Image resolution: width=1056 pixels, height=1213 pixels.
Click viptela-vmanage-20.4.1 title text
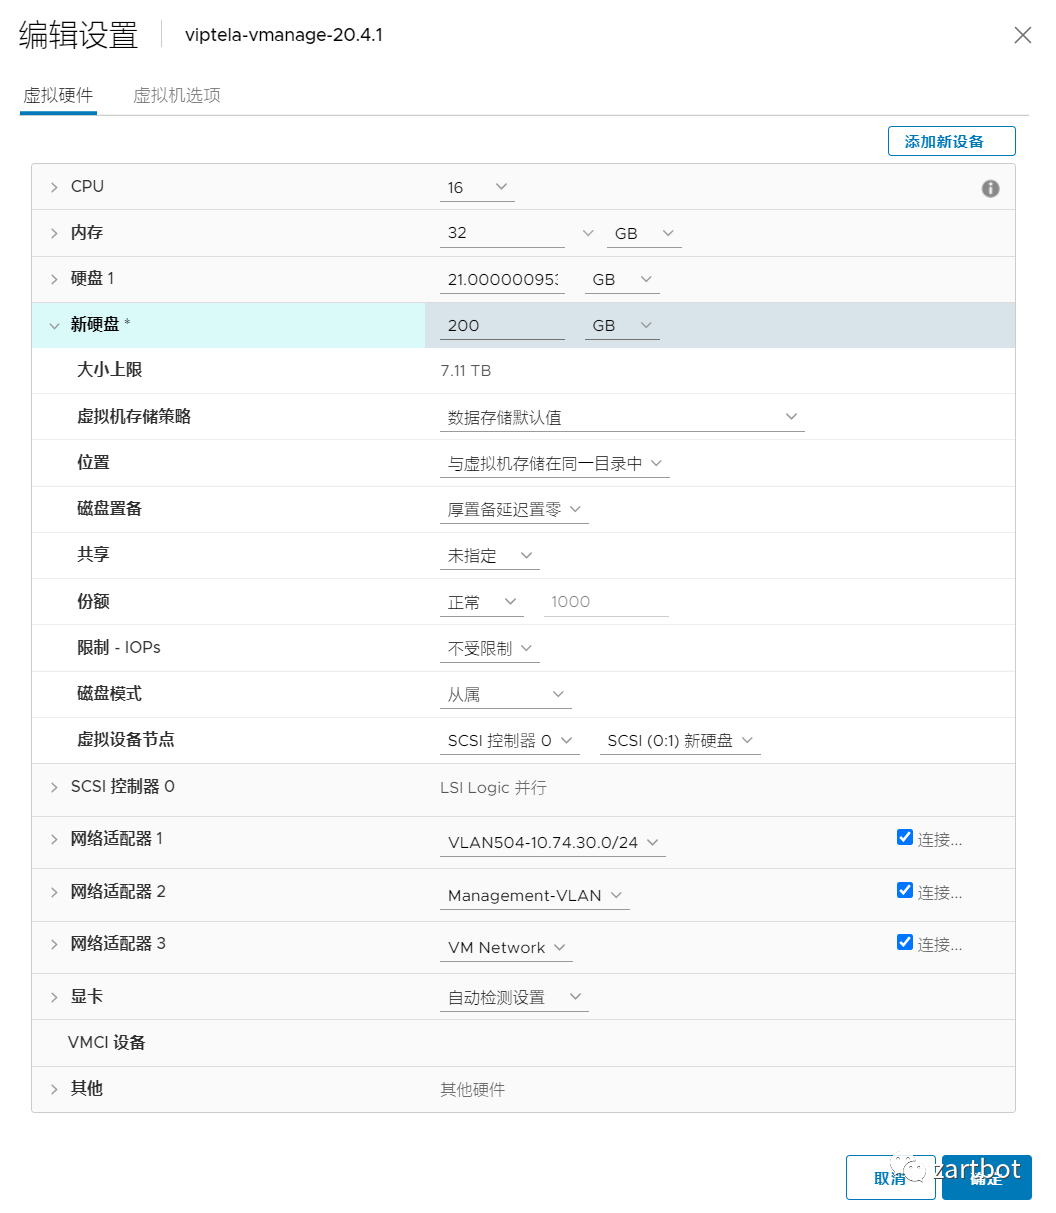pyautogui.click(x=284, y=35)
